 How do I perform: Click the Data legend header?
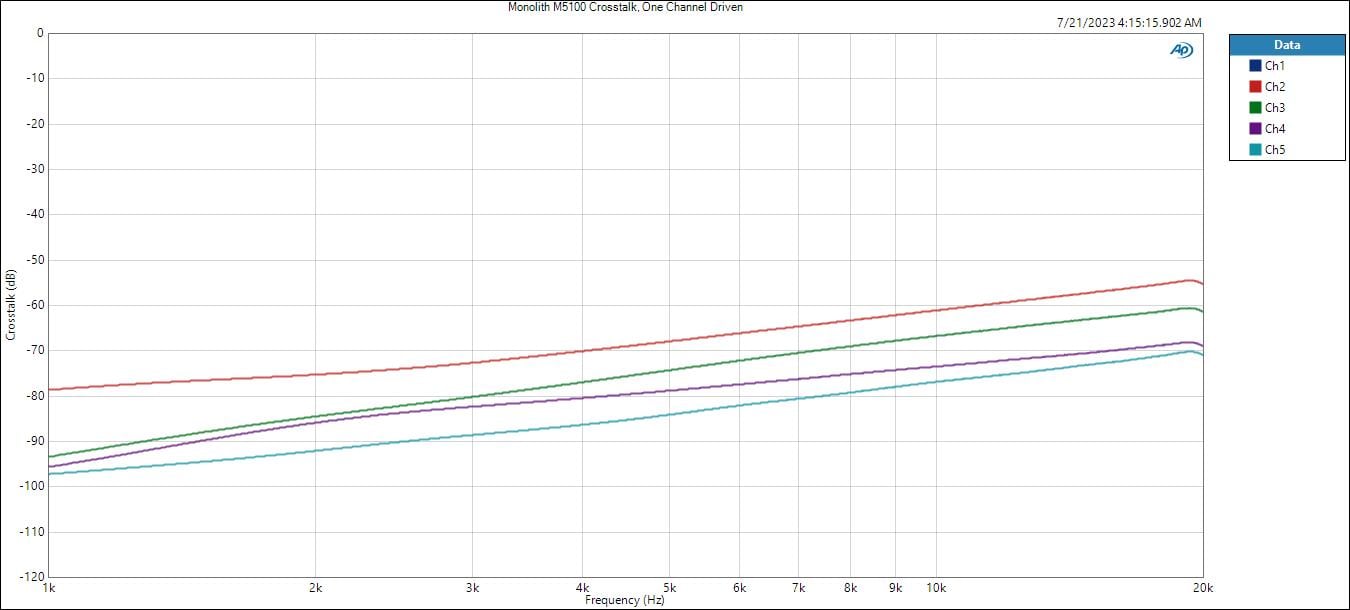point(1287,45)
